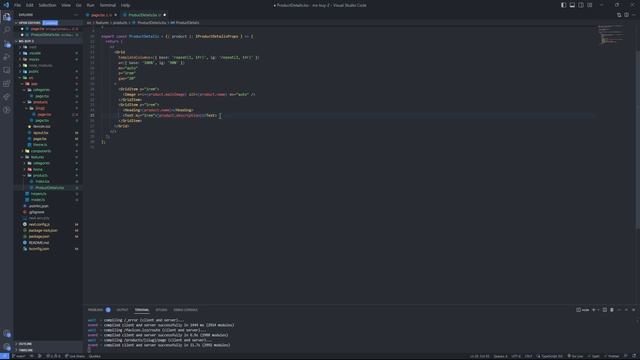Close the bottom panel
640x360 pixels.
(x=633, y=310)
